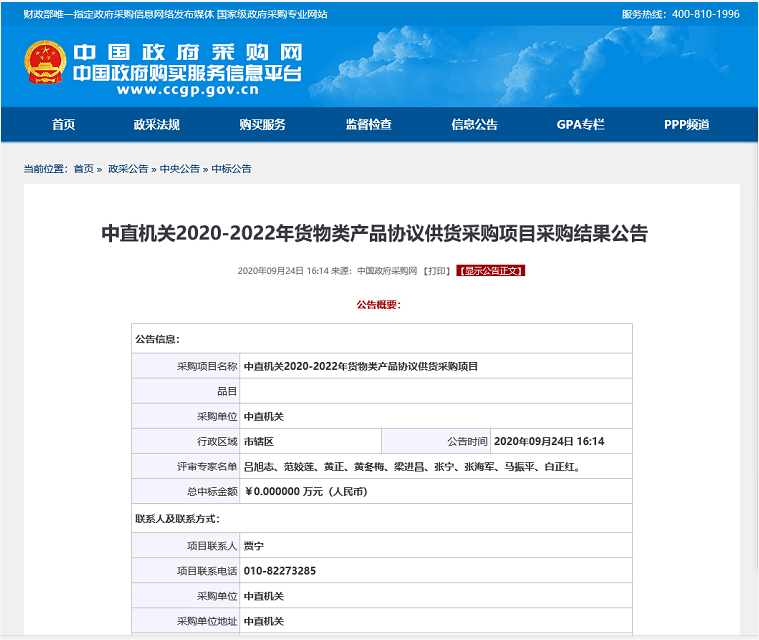Click the www.ccgp.gov.cn URL in the banner
This screenshot has height=640, width=759.
click(x=187, y=90)
